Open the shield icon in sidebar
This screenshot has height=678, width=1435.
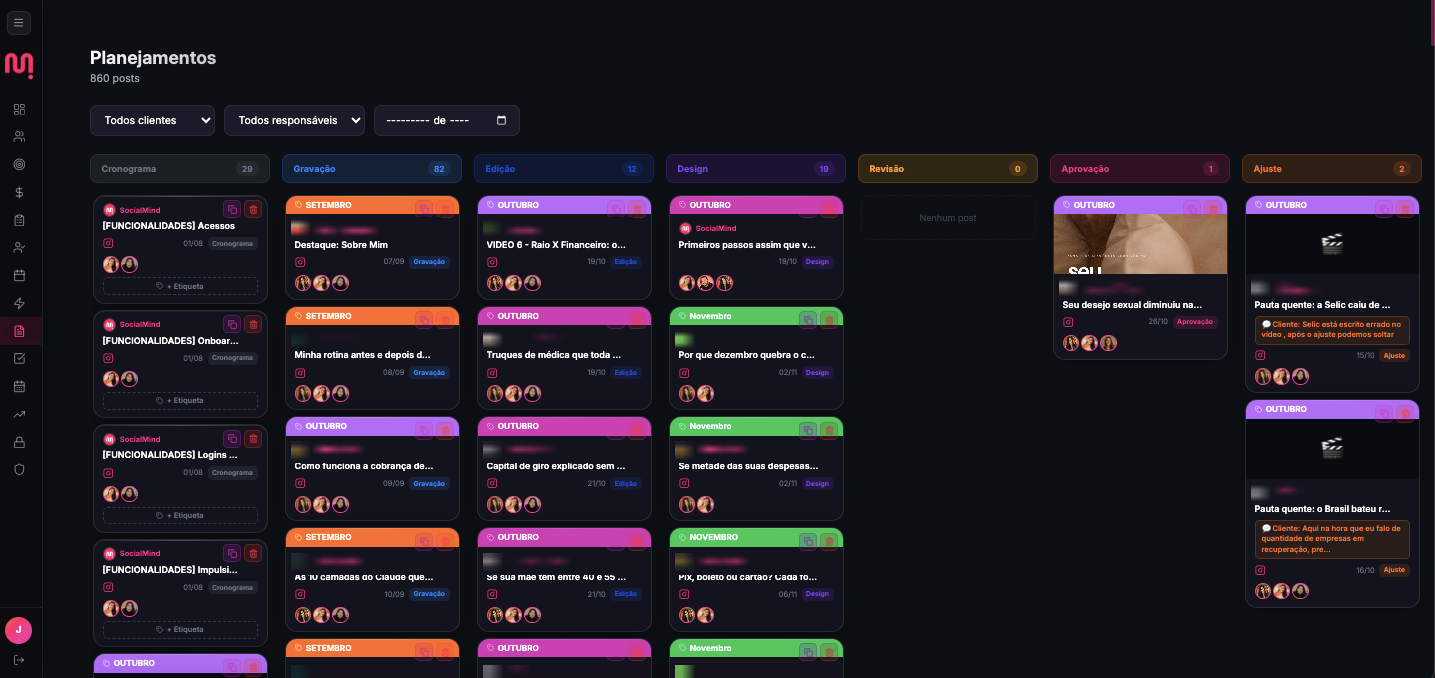pyautogui.click(x=19, y=469)
